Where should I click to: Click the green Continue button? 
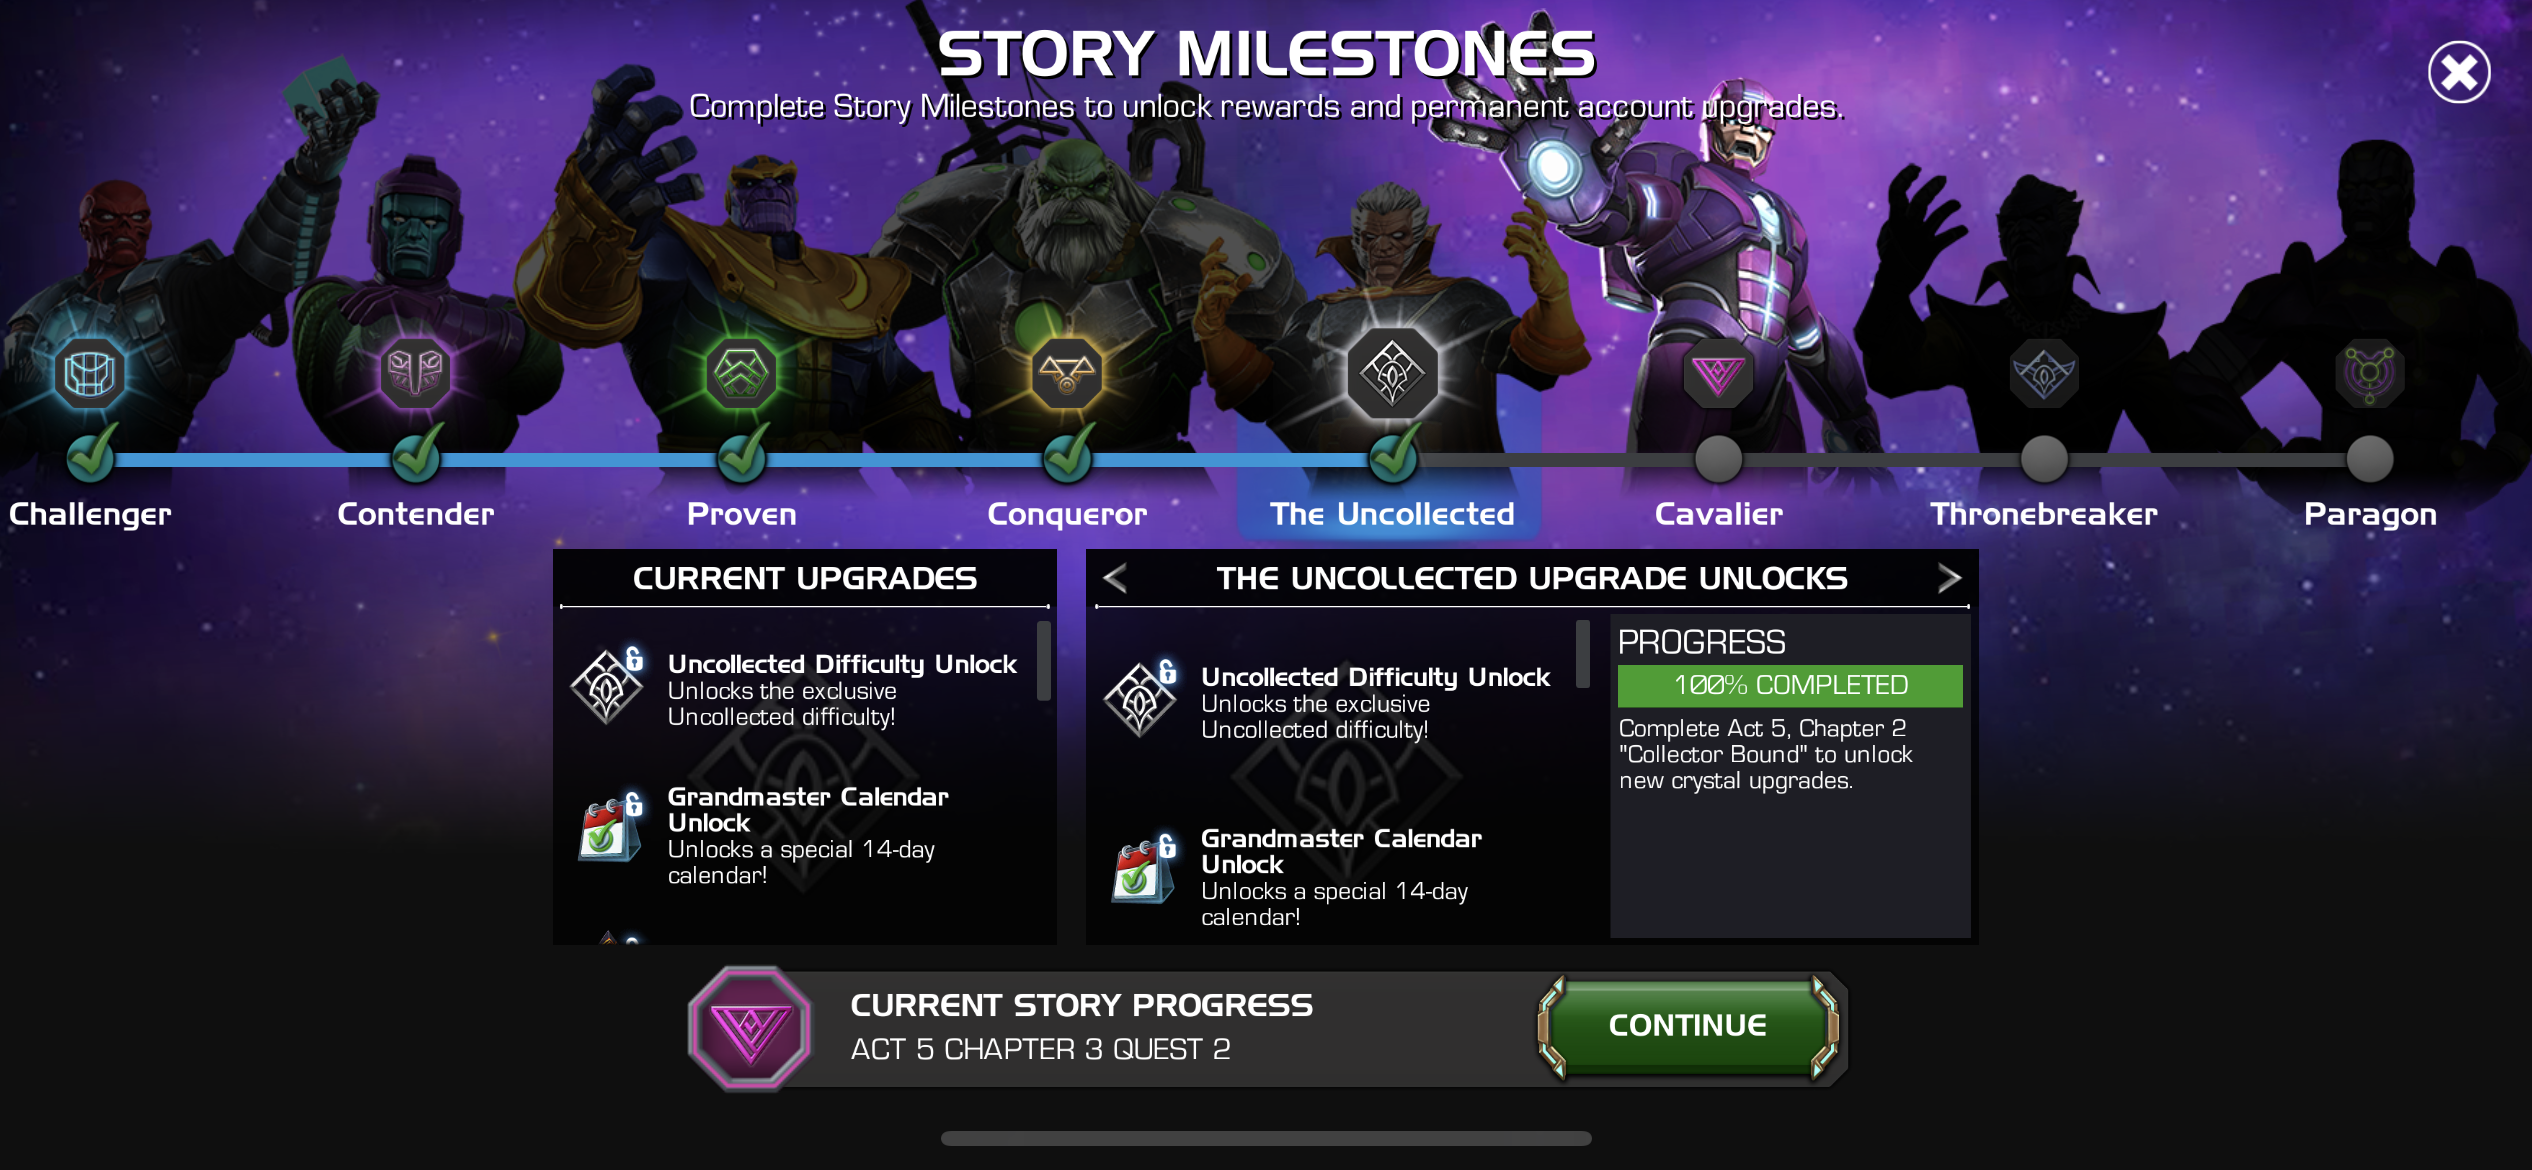pyautogui.click(x=1688, y=1027)
